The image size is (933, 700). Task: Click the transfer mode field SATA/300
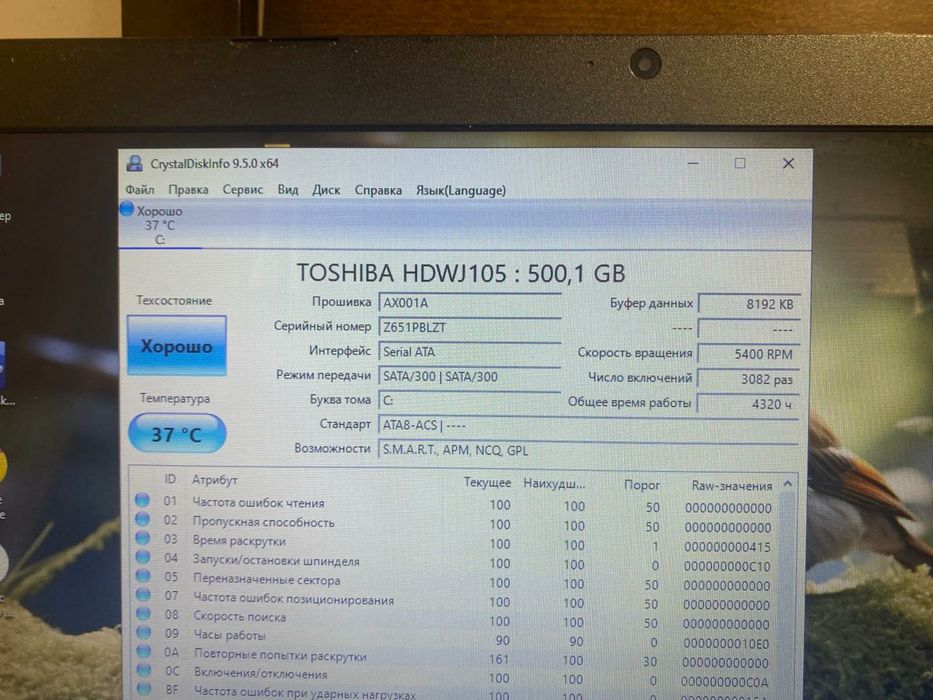pos(469,377)
